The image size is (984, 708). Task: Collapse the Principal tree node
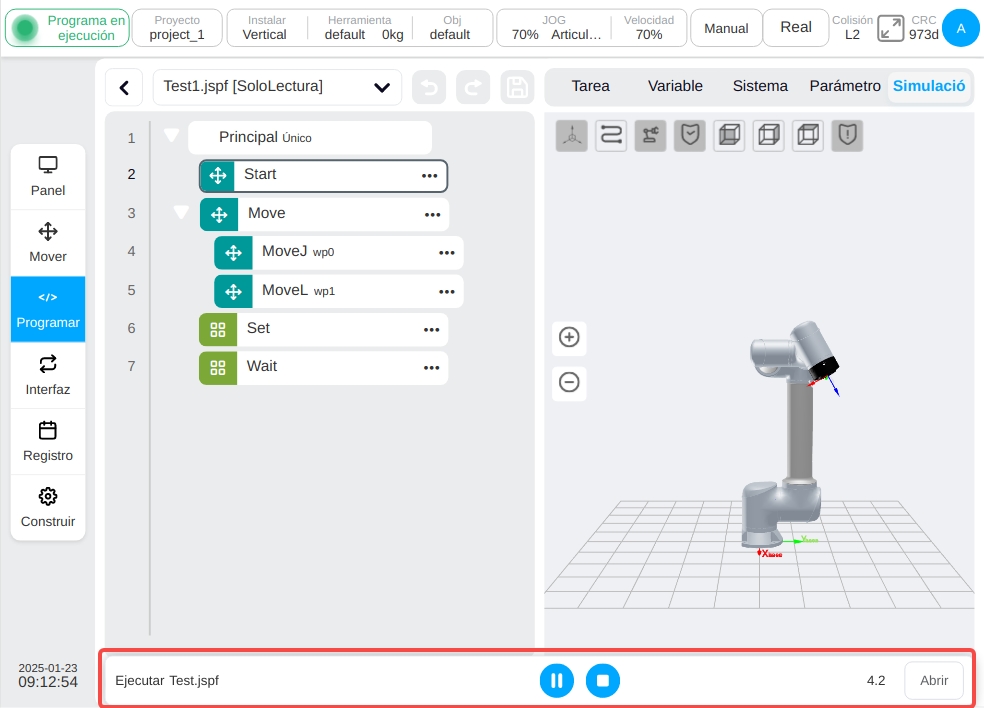click(171, 135)
